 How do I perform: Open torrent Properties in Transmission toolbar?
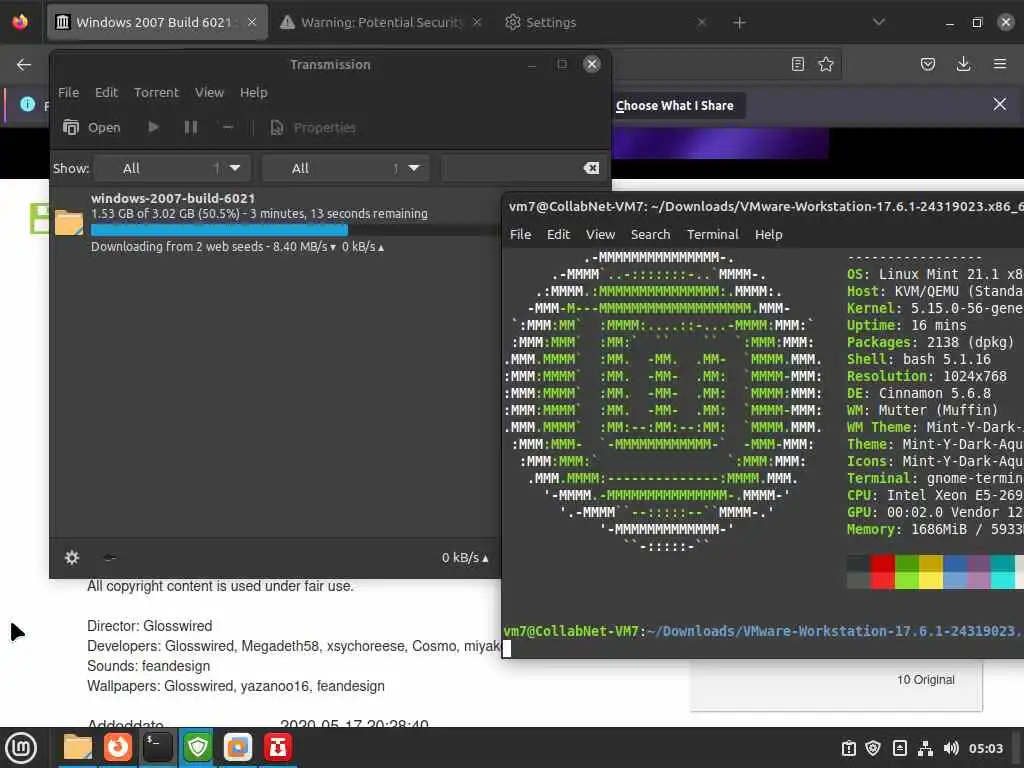pos(313,127)
